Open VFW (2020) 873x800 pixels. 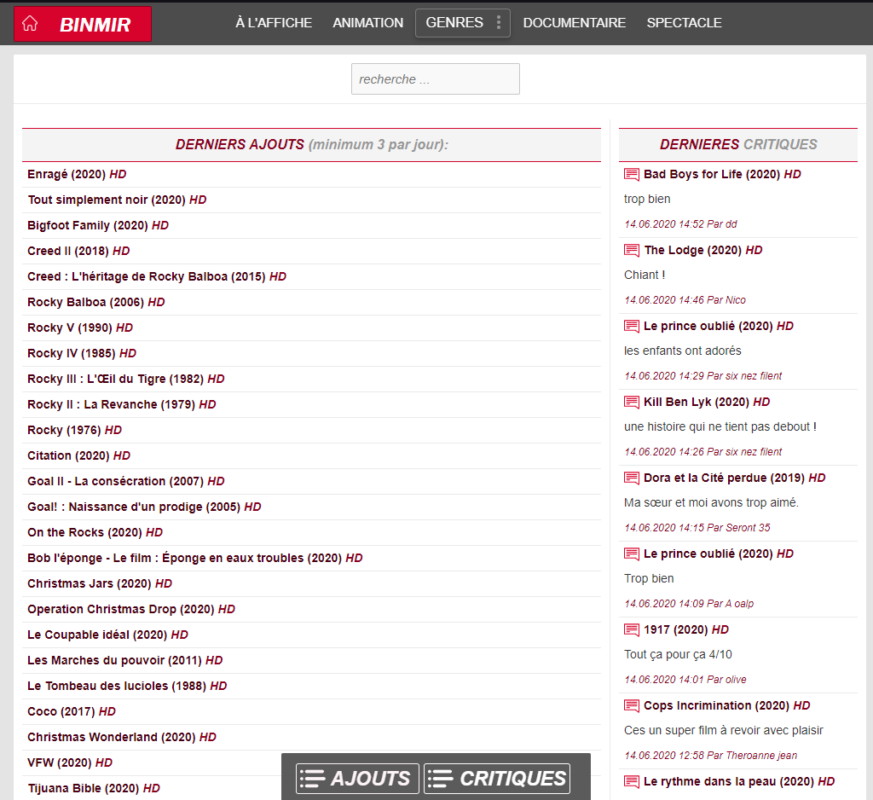[70, 763]
